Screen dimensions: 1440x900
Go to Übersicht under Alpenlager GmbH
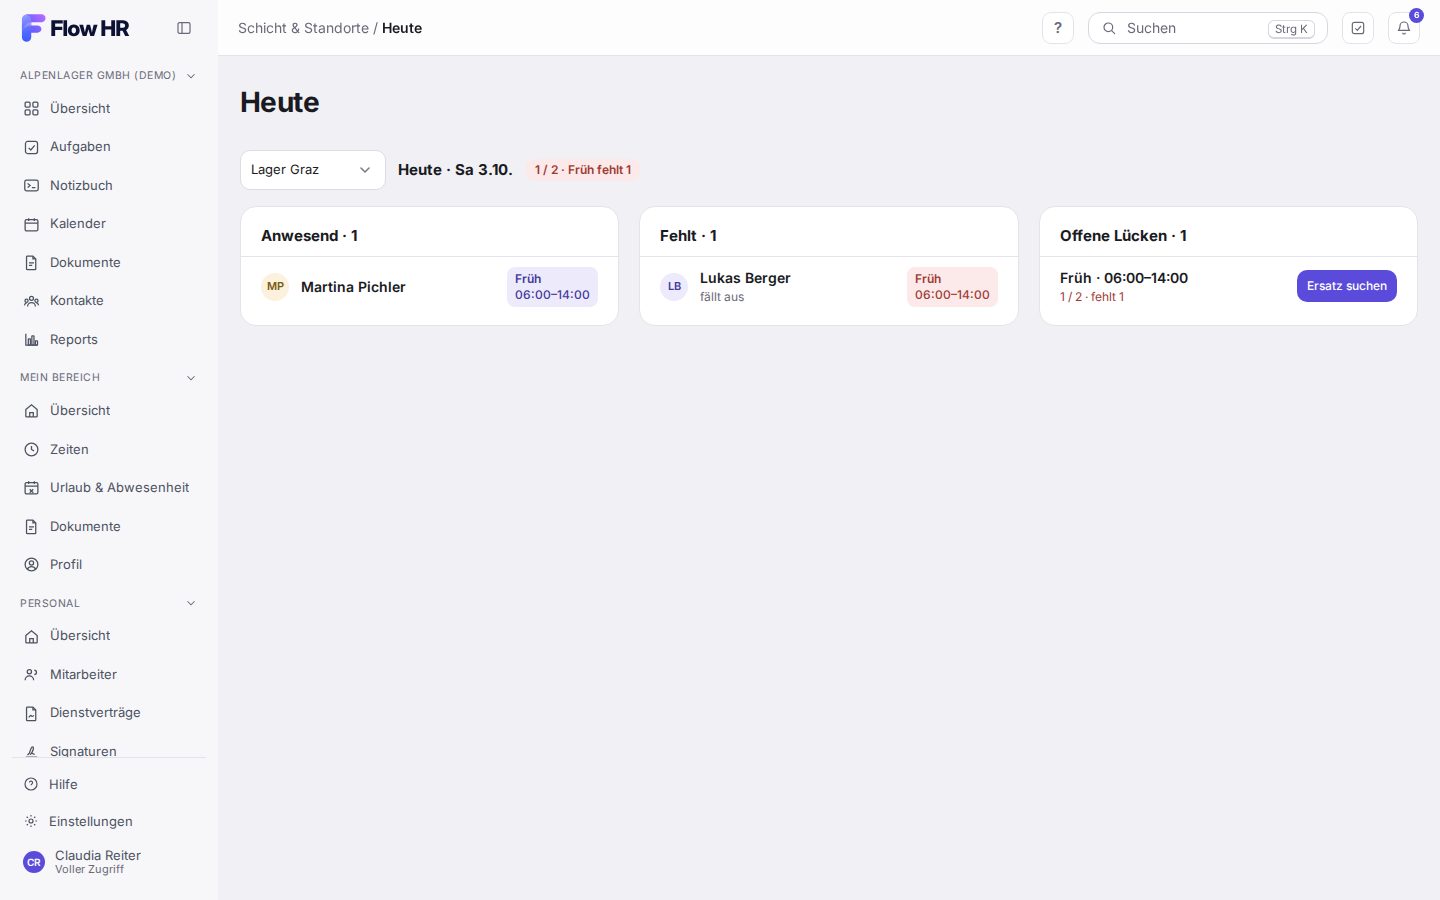(x=108, y=108)
